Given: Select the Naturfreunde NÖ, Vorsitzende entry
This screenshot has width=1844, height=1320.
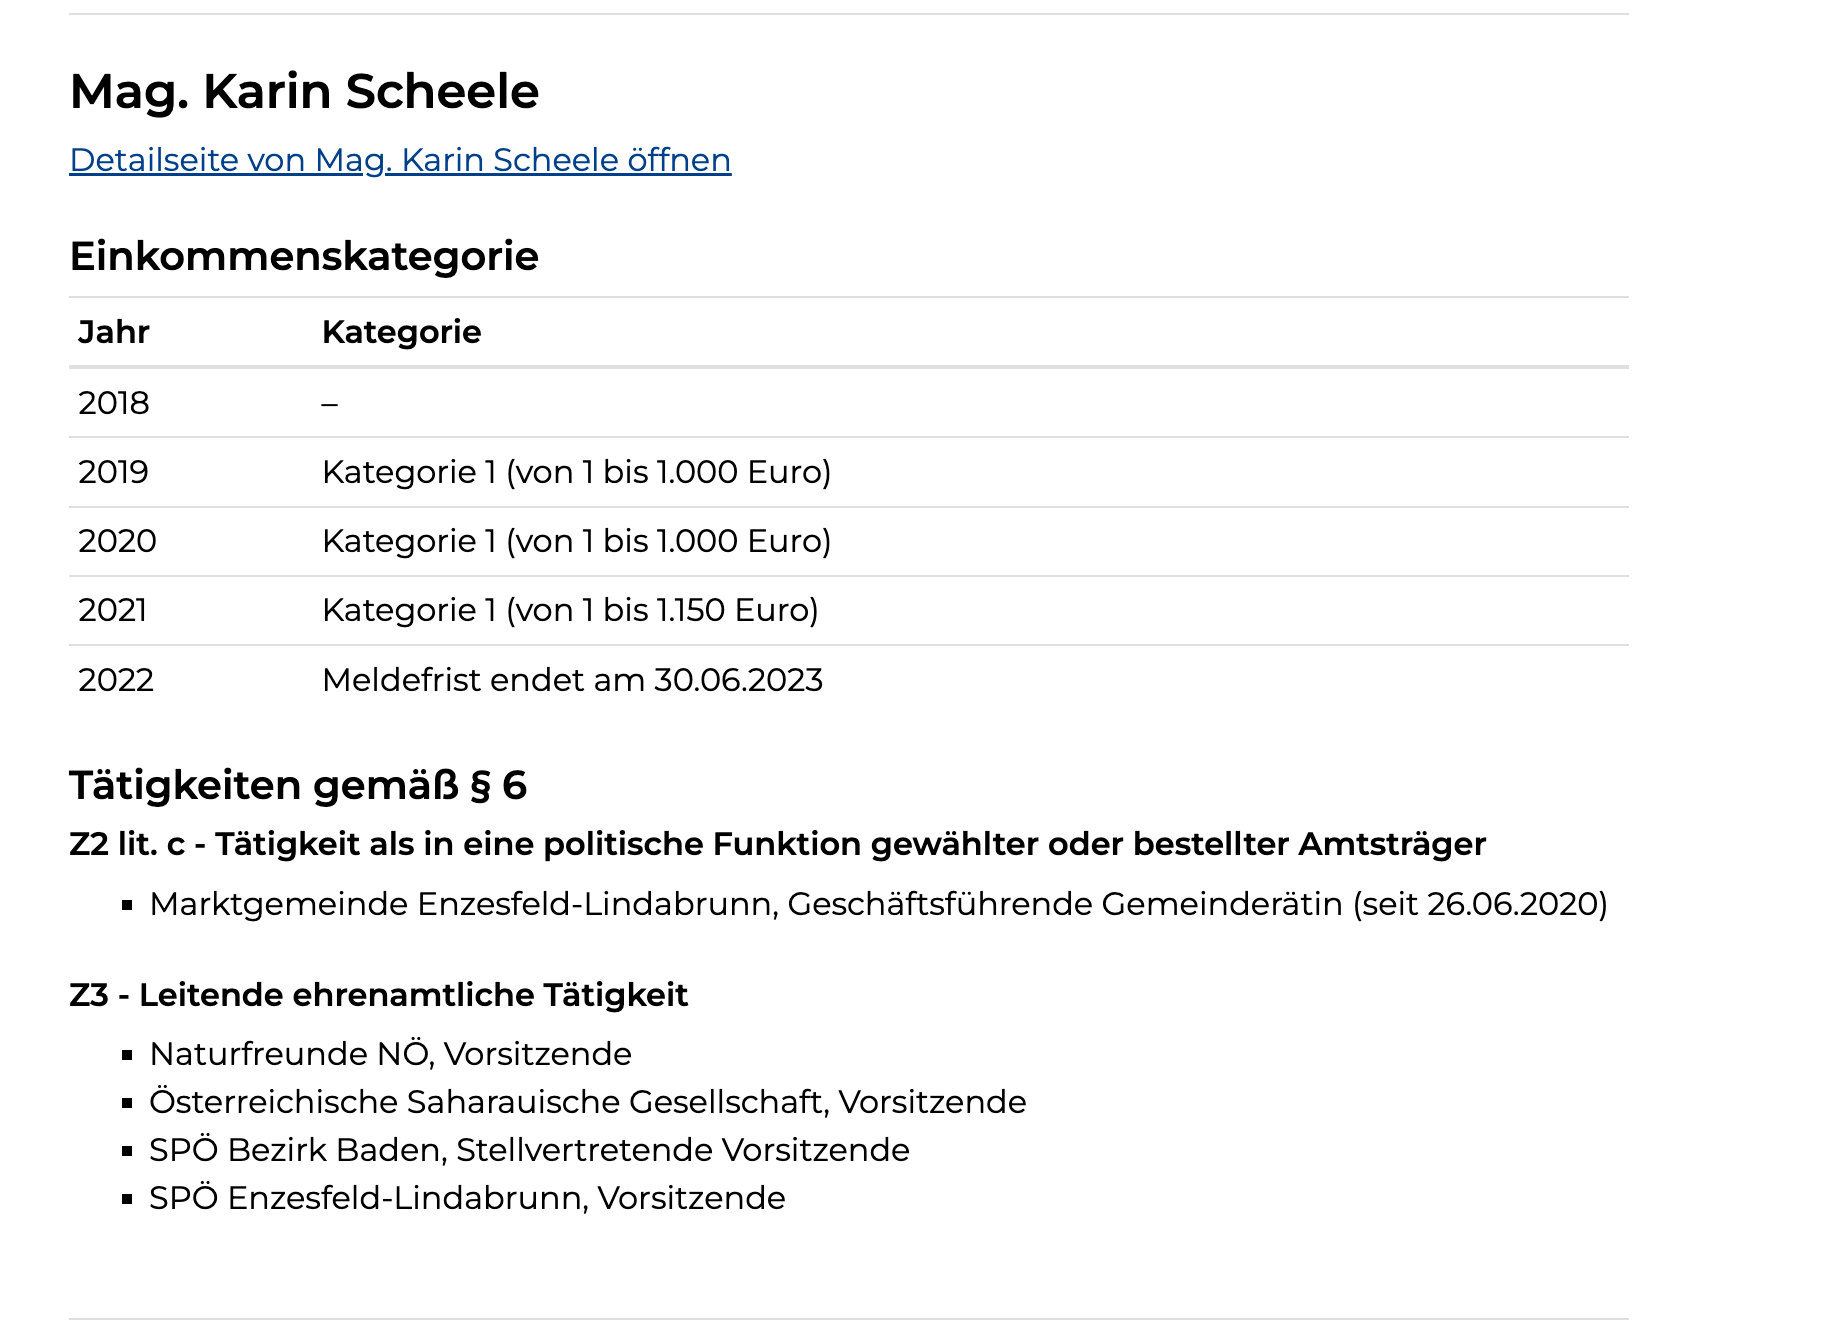Looking at the screenshot, I should click(390, 1054).
